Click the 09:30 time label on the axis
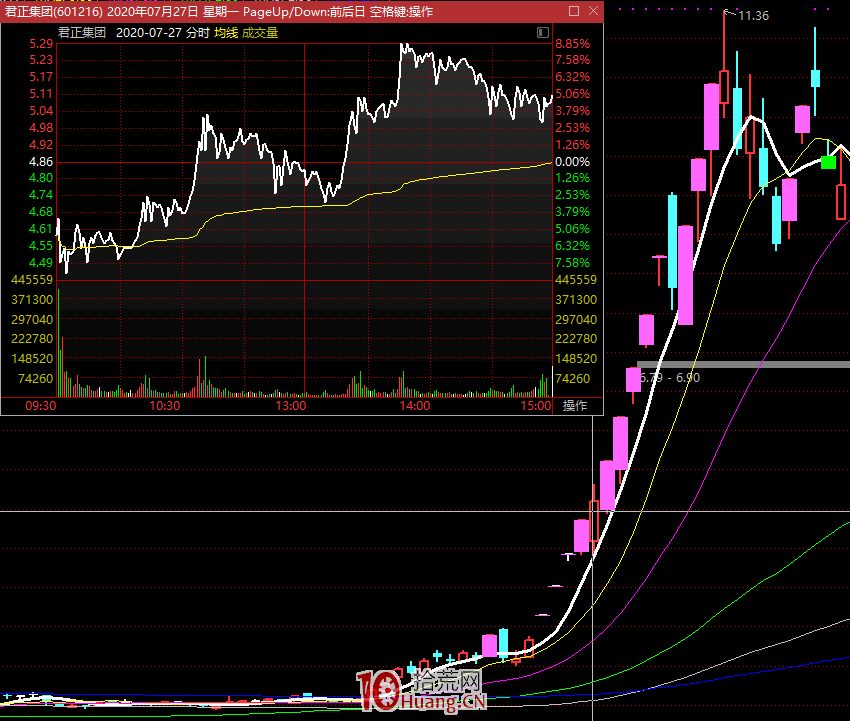 click(x=41, y=405)
